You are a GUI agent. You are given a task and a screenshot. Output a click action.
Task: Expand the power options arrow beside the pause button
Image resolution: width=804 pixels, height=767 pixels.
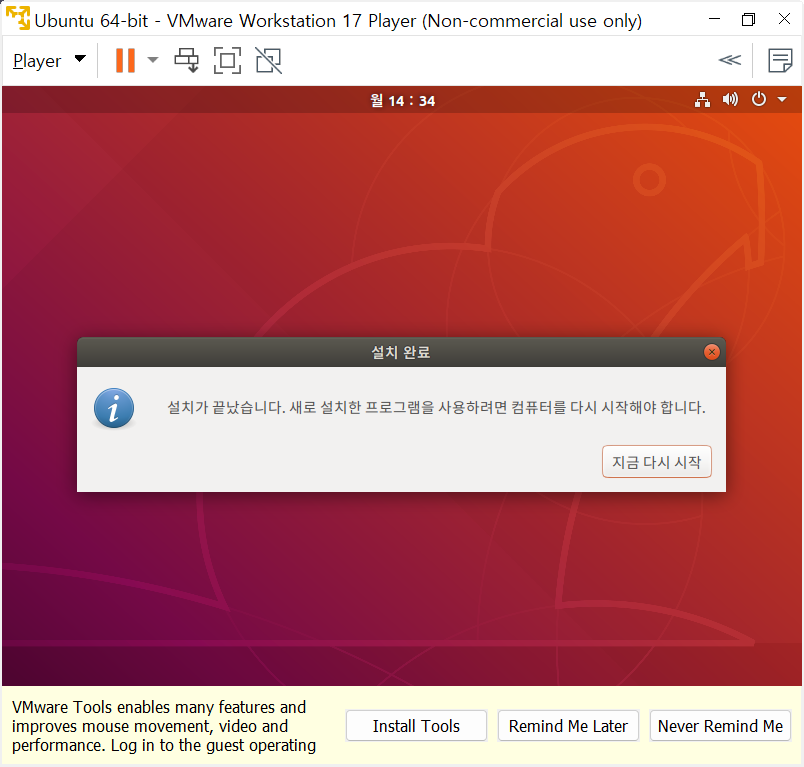pyautogui.click(x=152, y=60)
